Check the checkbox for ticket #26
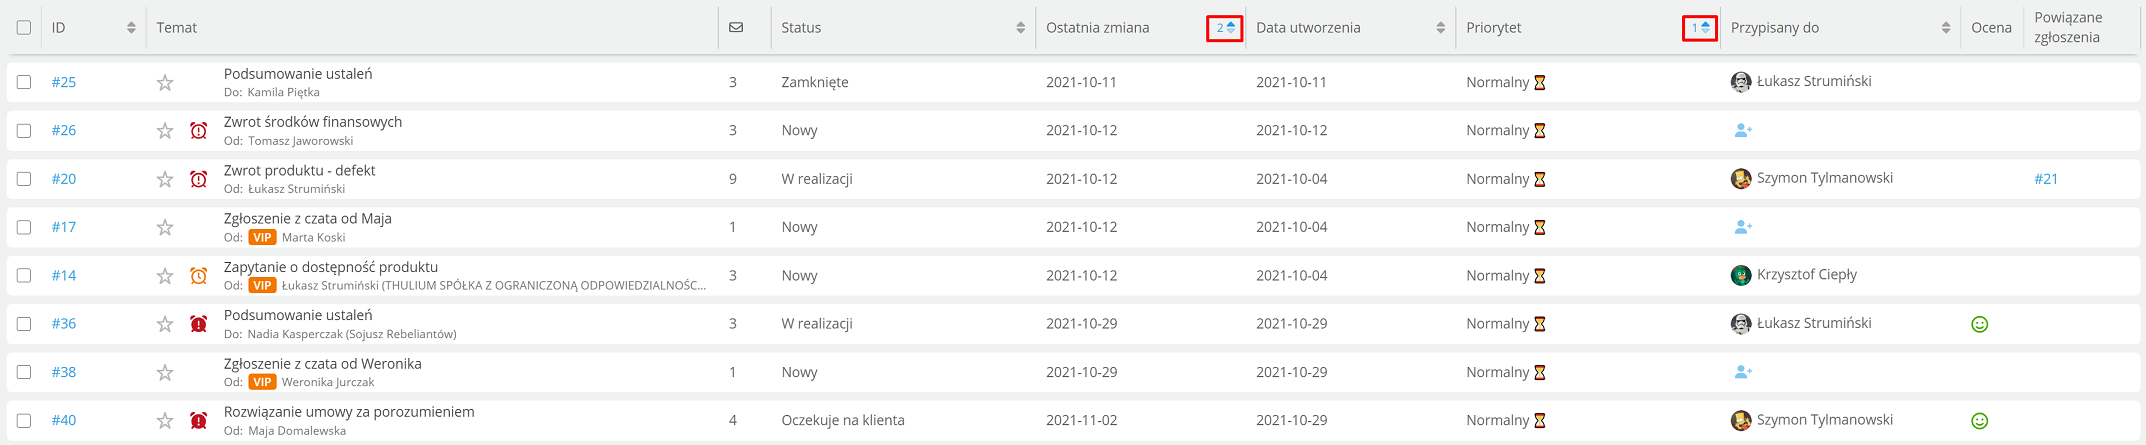This screenshot has width=2146, height=445. [24, 131]
